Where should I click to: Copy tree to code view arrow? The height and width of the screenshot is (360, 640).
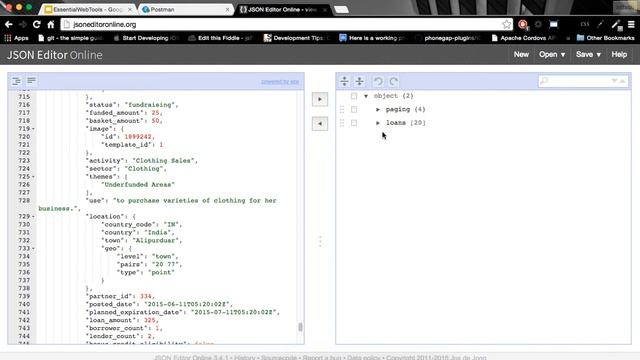[320, 124]
